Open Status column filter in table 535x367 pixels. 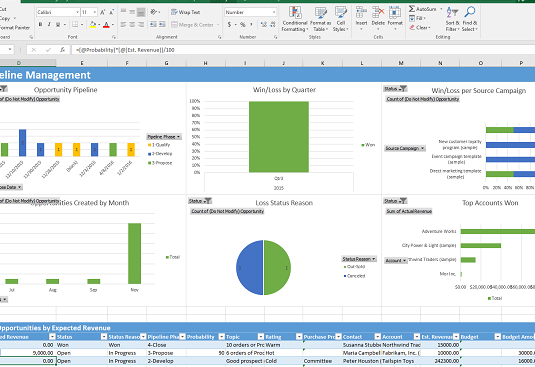[104, 337]
